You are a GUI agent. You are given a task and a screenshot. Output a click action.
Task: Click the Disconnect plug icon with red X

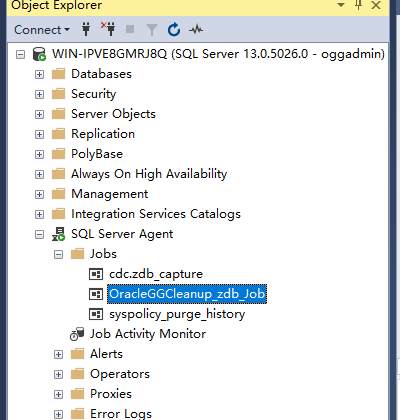108,29
